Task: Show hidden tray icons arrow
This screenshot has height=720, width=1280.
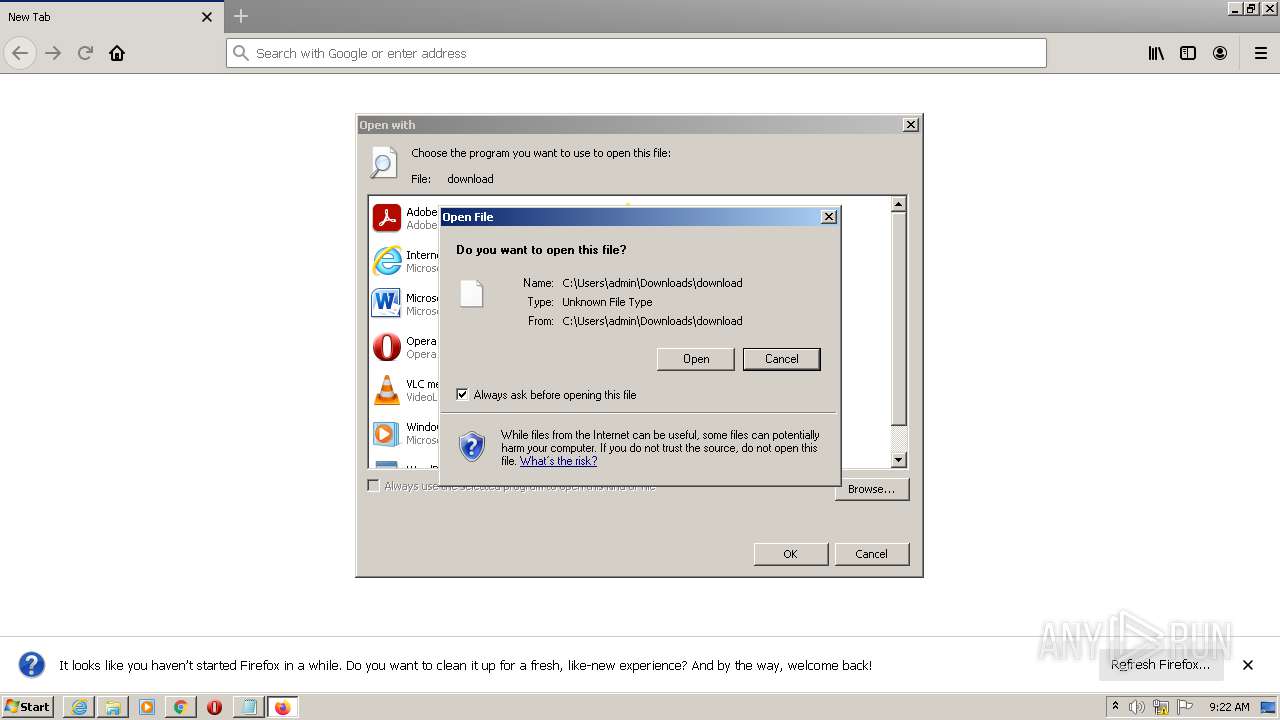Action: (1115, 707)
